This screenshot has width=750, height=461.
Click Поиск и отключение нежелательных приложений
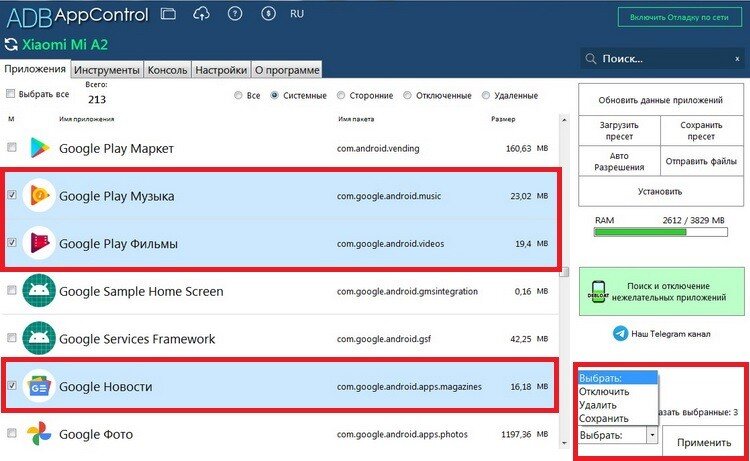tap(662, 291)
